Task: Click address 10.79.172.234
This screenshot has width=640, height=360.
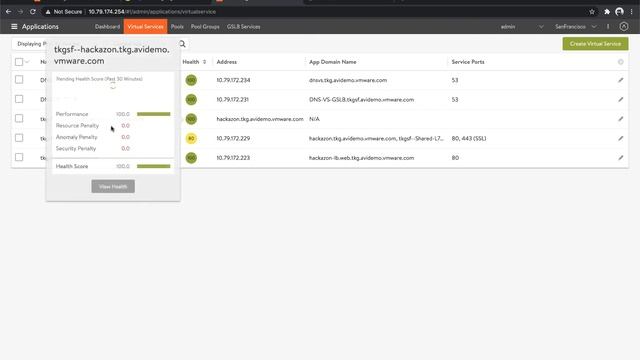Action: 233,80
